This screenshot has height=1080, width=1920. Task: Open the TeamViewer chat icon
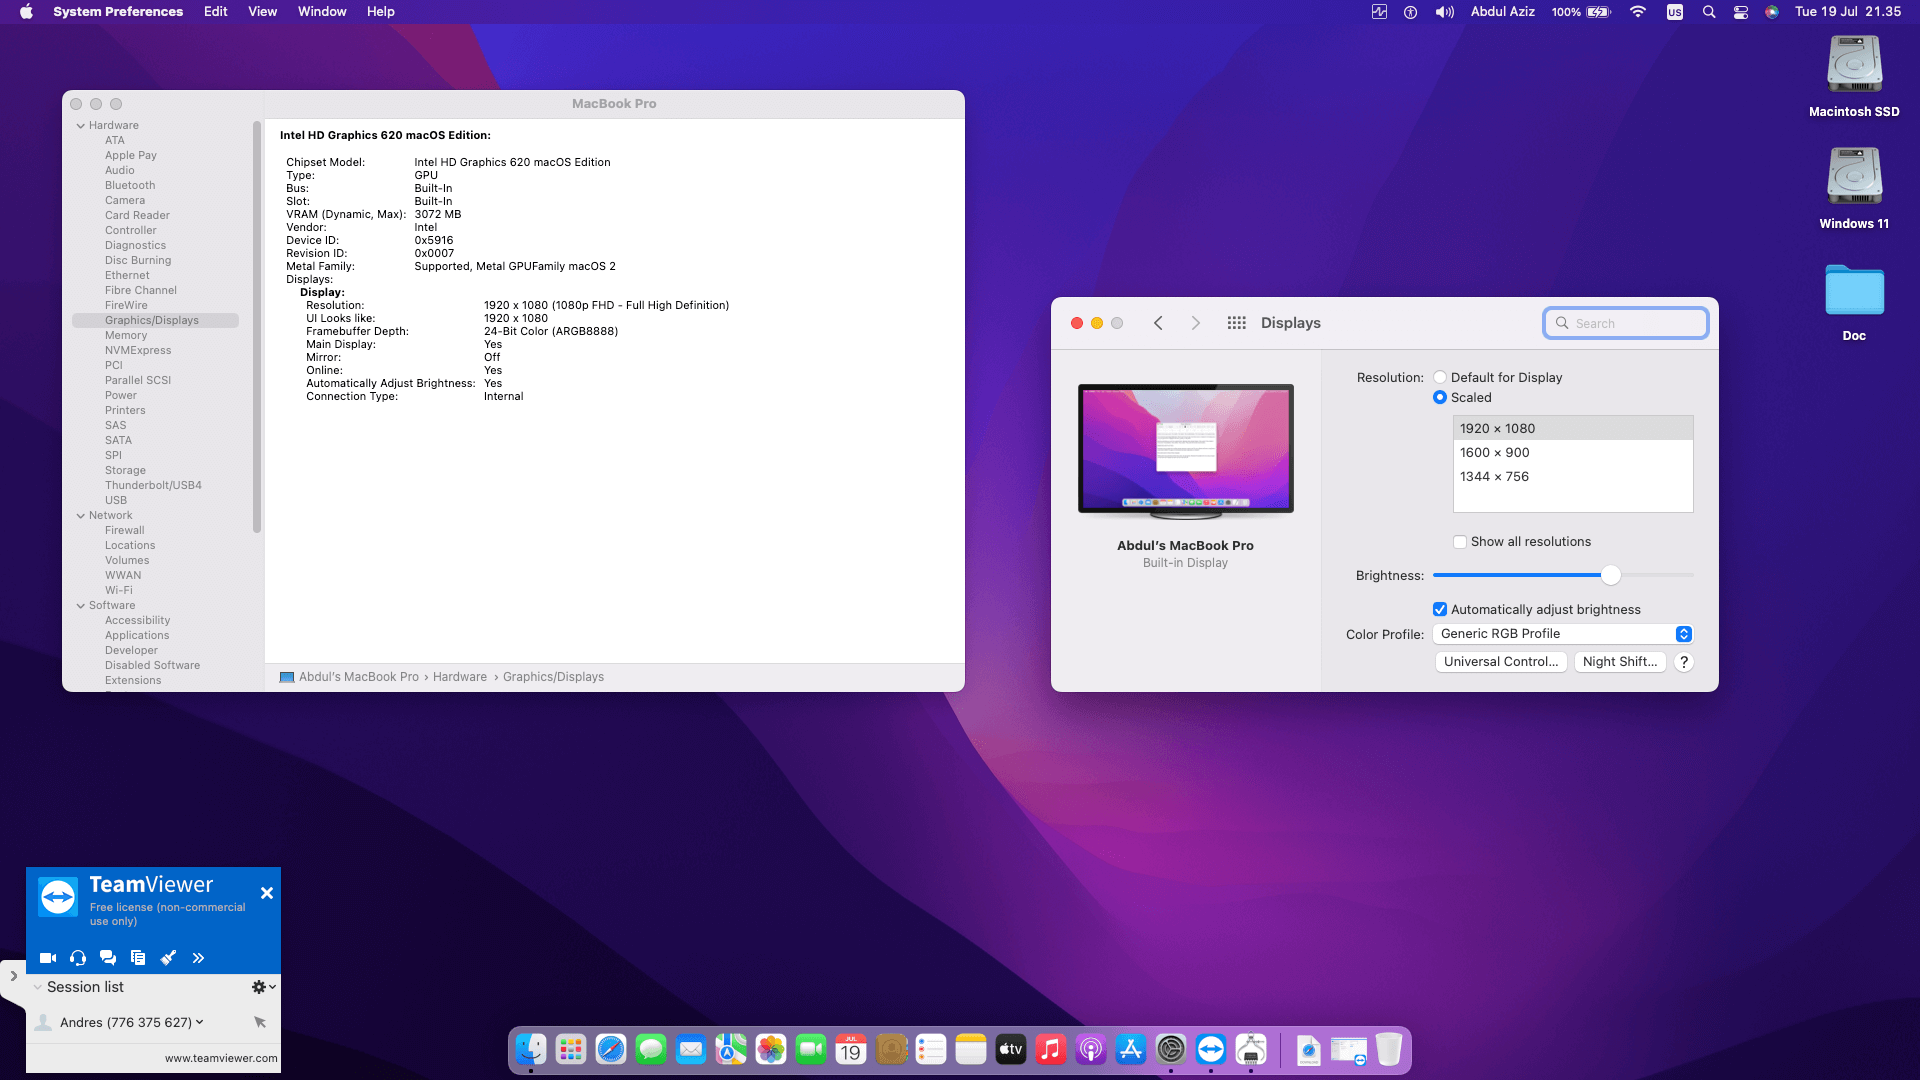click(108, 958)
